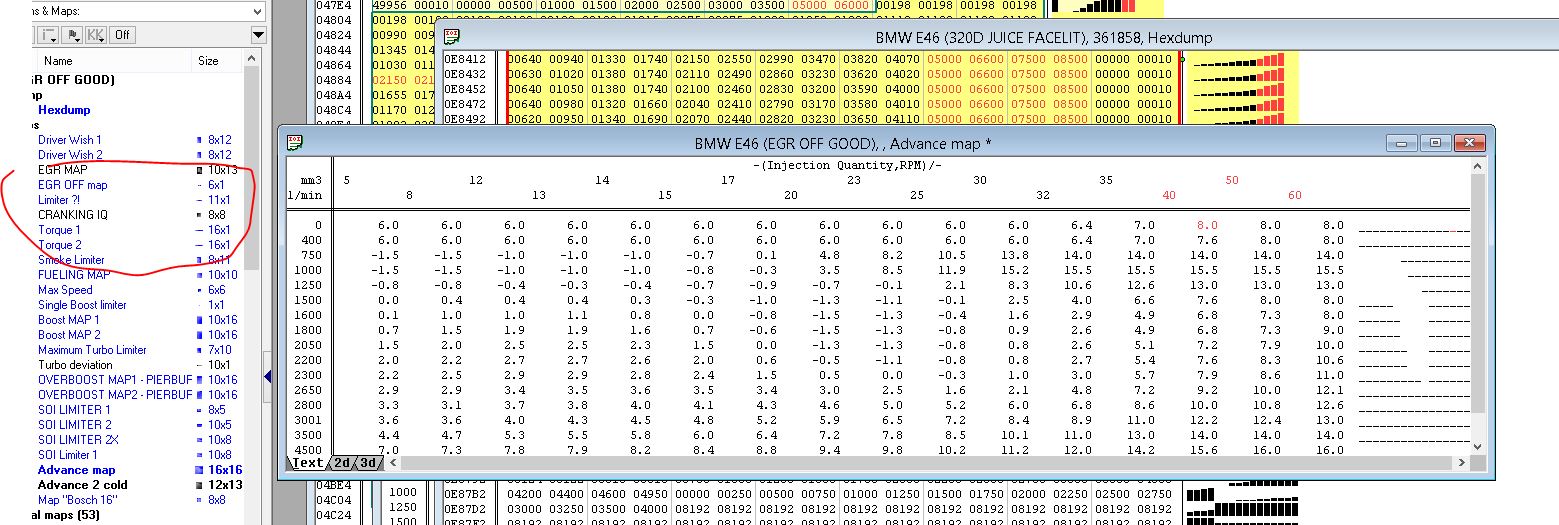Select the Torque 1 map
The width and height of the screenshot is (1559, 525).
59,230
